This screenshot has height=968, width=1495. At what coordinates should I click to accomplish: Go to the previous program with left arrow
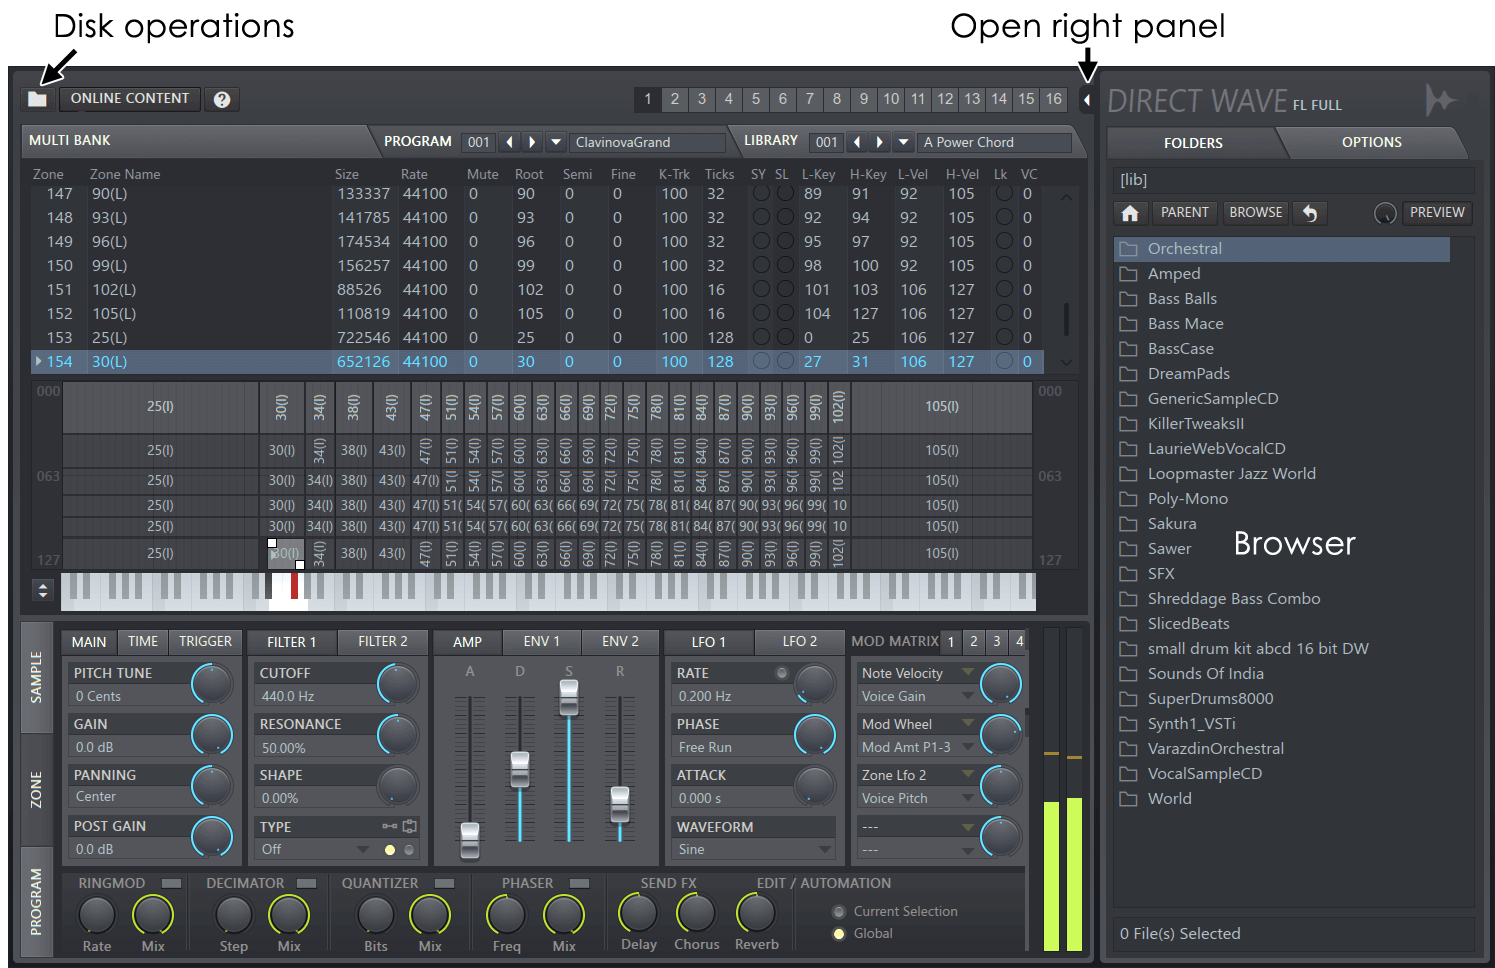tap(510, 142)
